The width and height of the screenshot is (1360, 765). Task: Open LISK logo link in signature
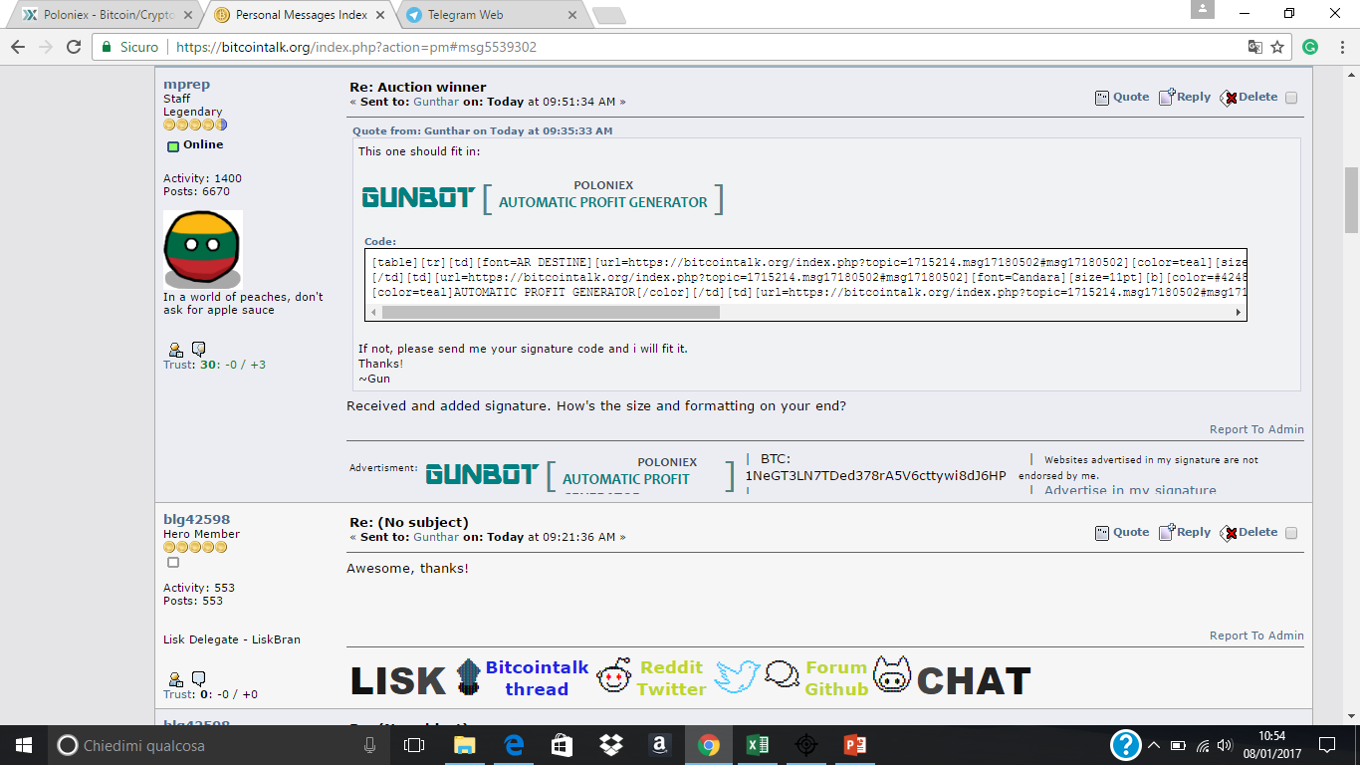click(x=397, y=680)
